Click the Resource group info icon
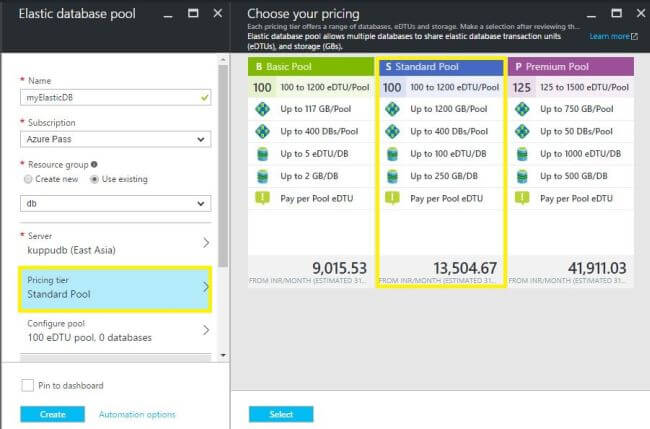 pos(94,165)
